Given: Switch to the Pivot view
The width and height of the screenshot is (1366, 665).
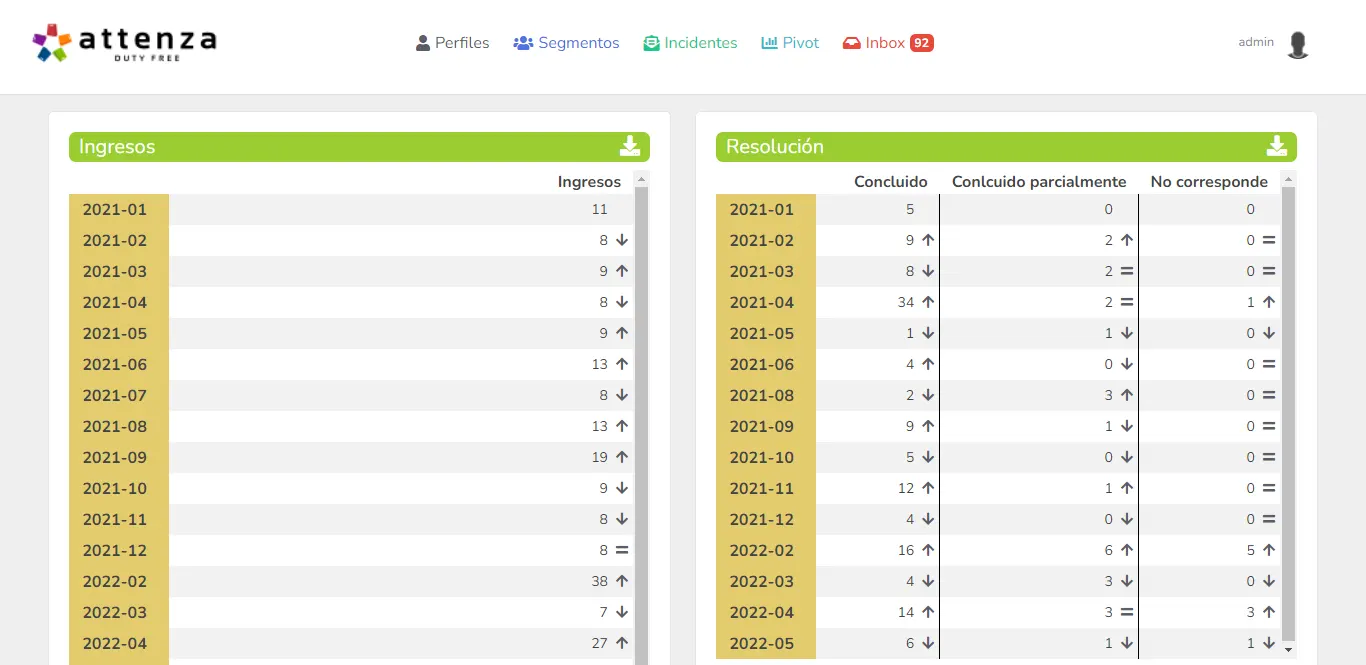Looking at the screenshot, I should 790,43.
